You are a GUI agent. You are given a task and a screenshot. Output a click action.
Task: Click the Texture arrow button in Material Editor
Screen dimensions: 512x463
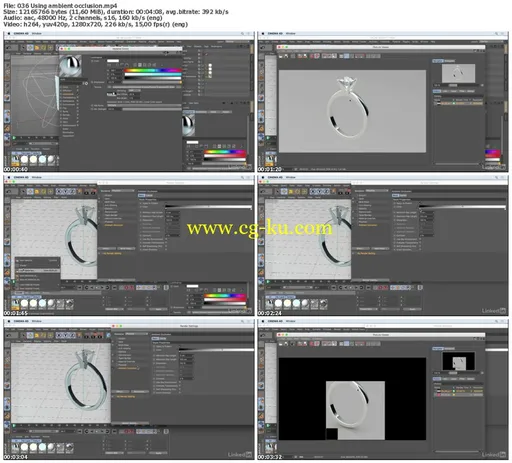coord(110,87)
